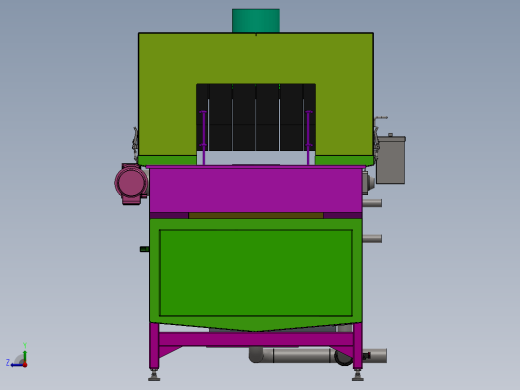Select the right purple vertical rod in opening

(308, 137)
